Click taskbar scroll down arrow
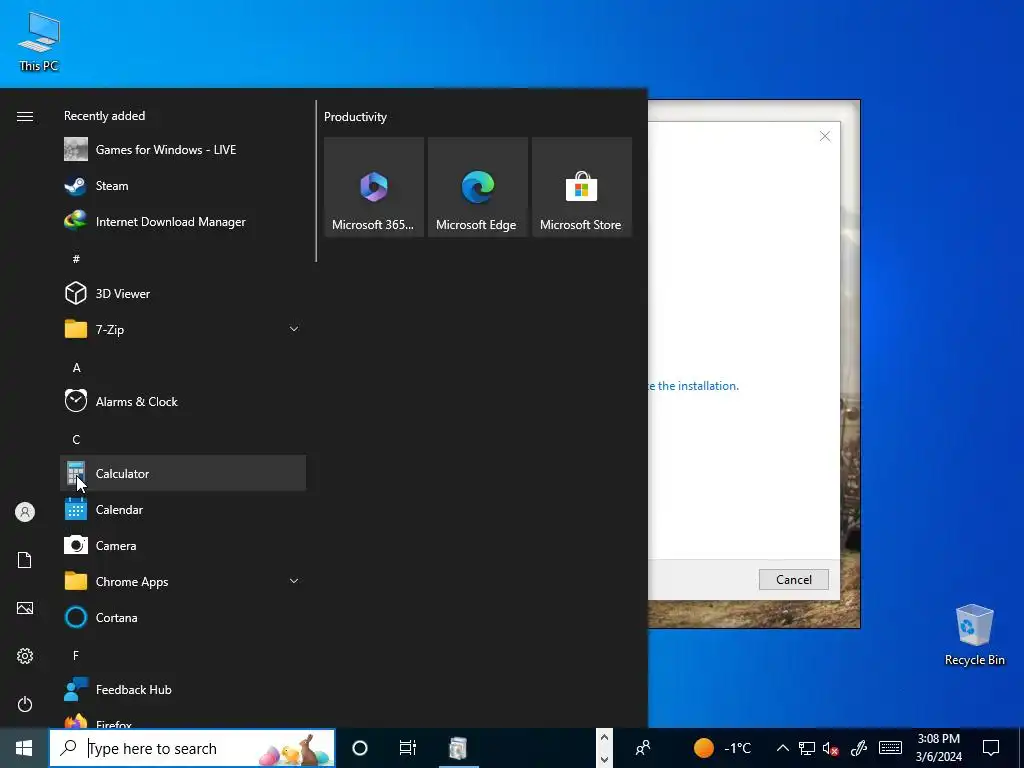The height and width of the screenshot is (768, 1024). point(604,760)
